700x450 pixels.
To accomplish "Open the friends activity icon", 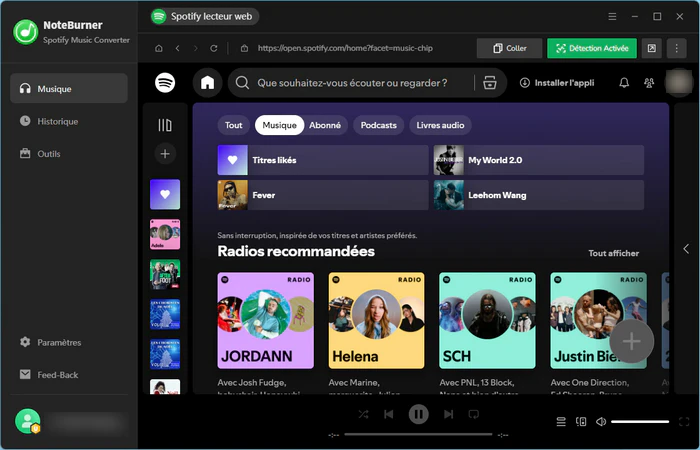I will tap(649, 83).
